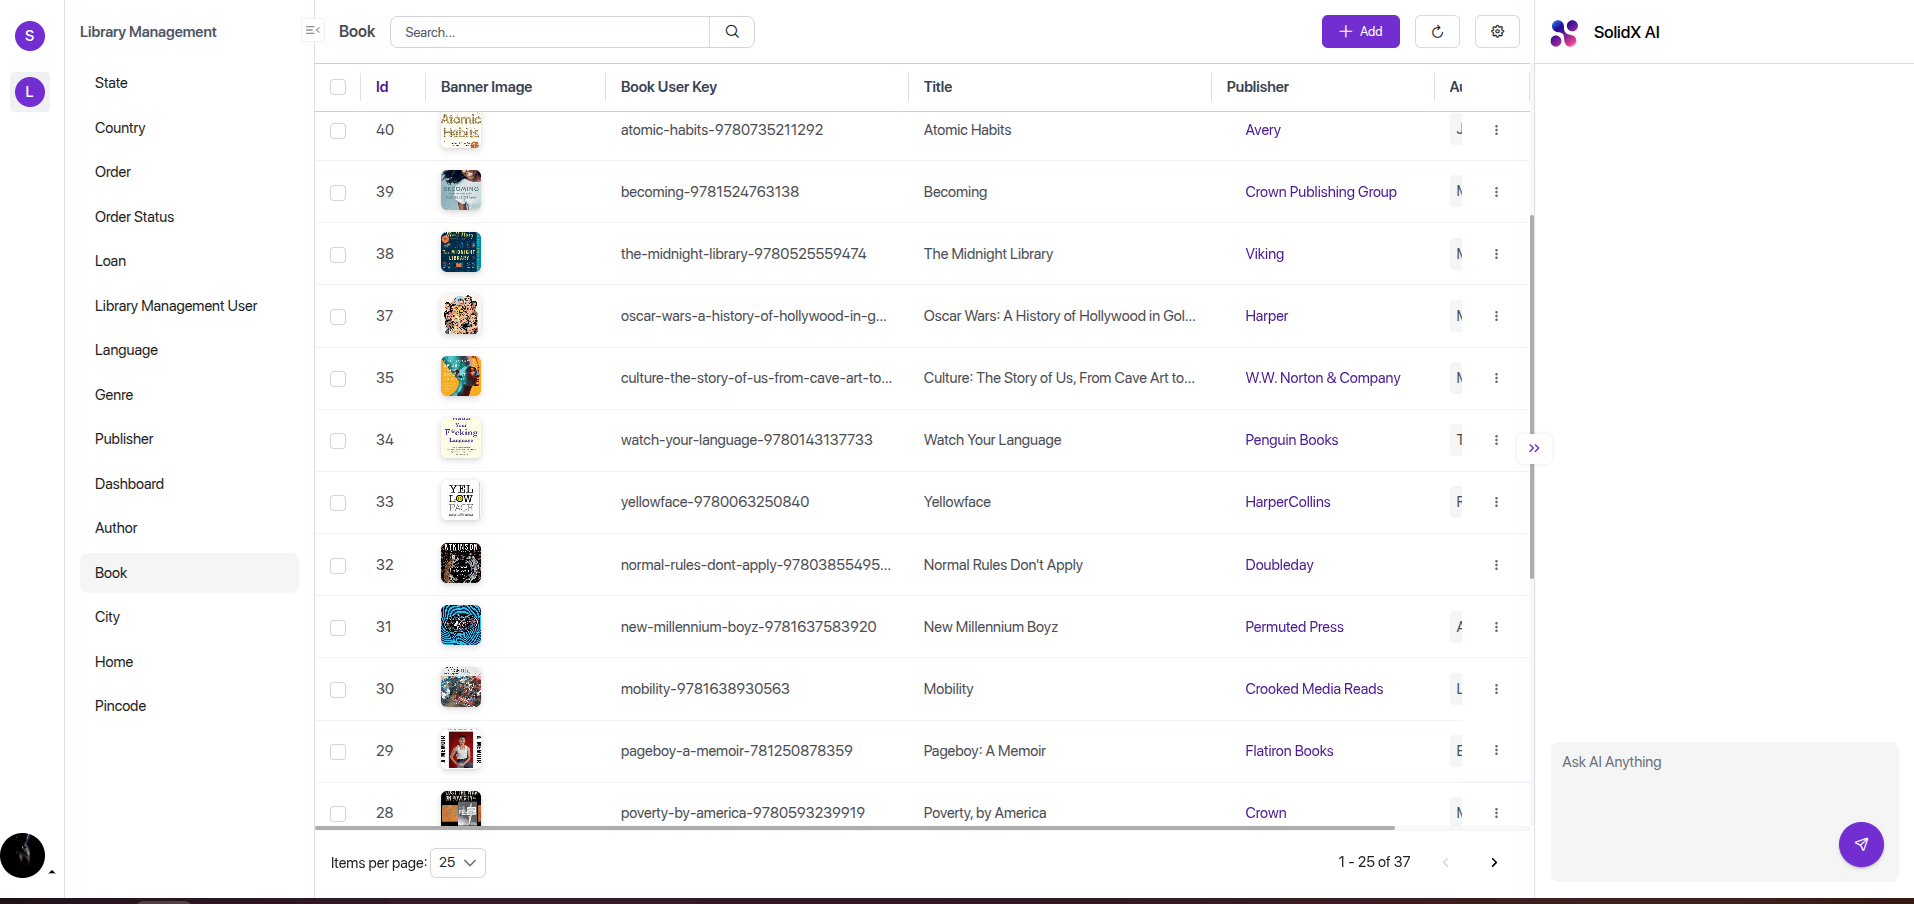Image resolution: width=1914 pixels, height=904 pixels.
Task: Open the settings gear
Action: [x=1497, y=31]
